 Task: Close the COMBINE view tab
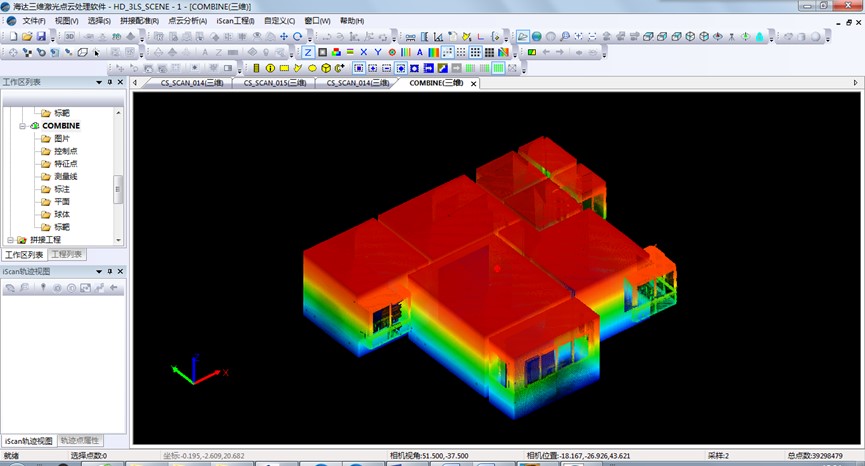(x=474, y=84)
